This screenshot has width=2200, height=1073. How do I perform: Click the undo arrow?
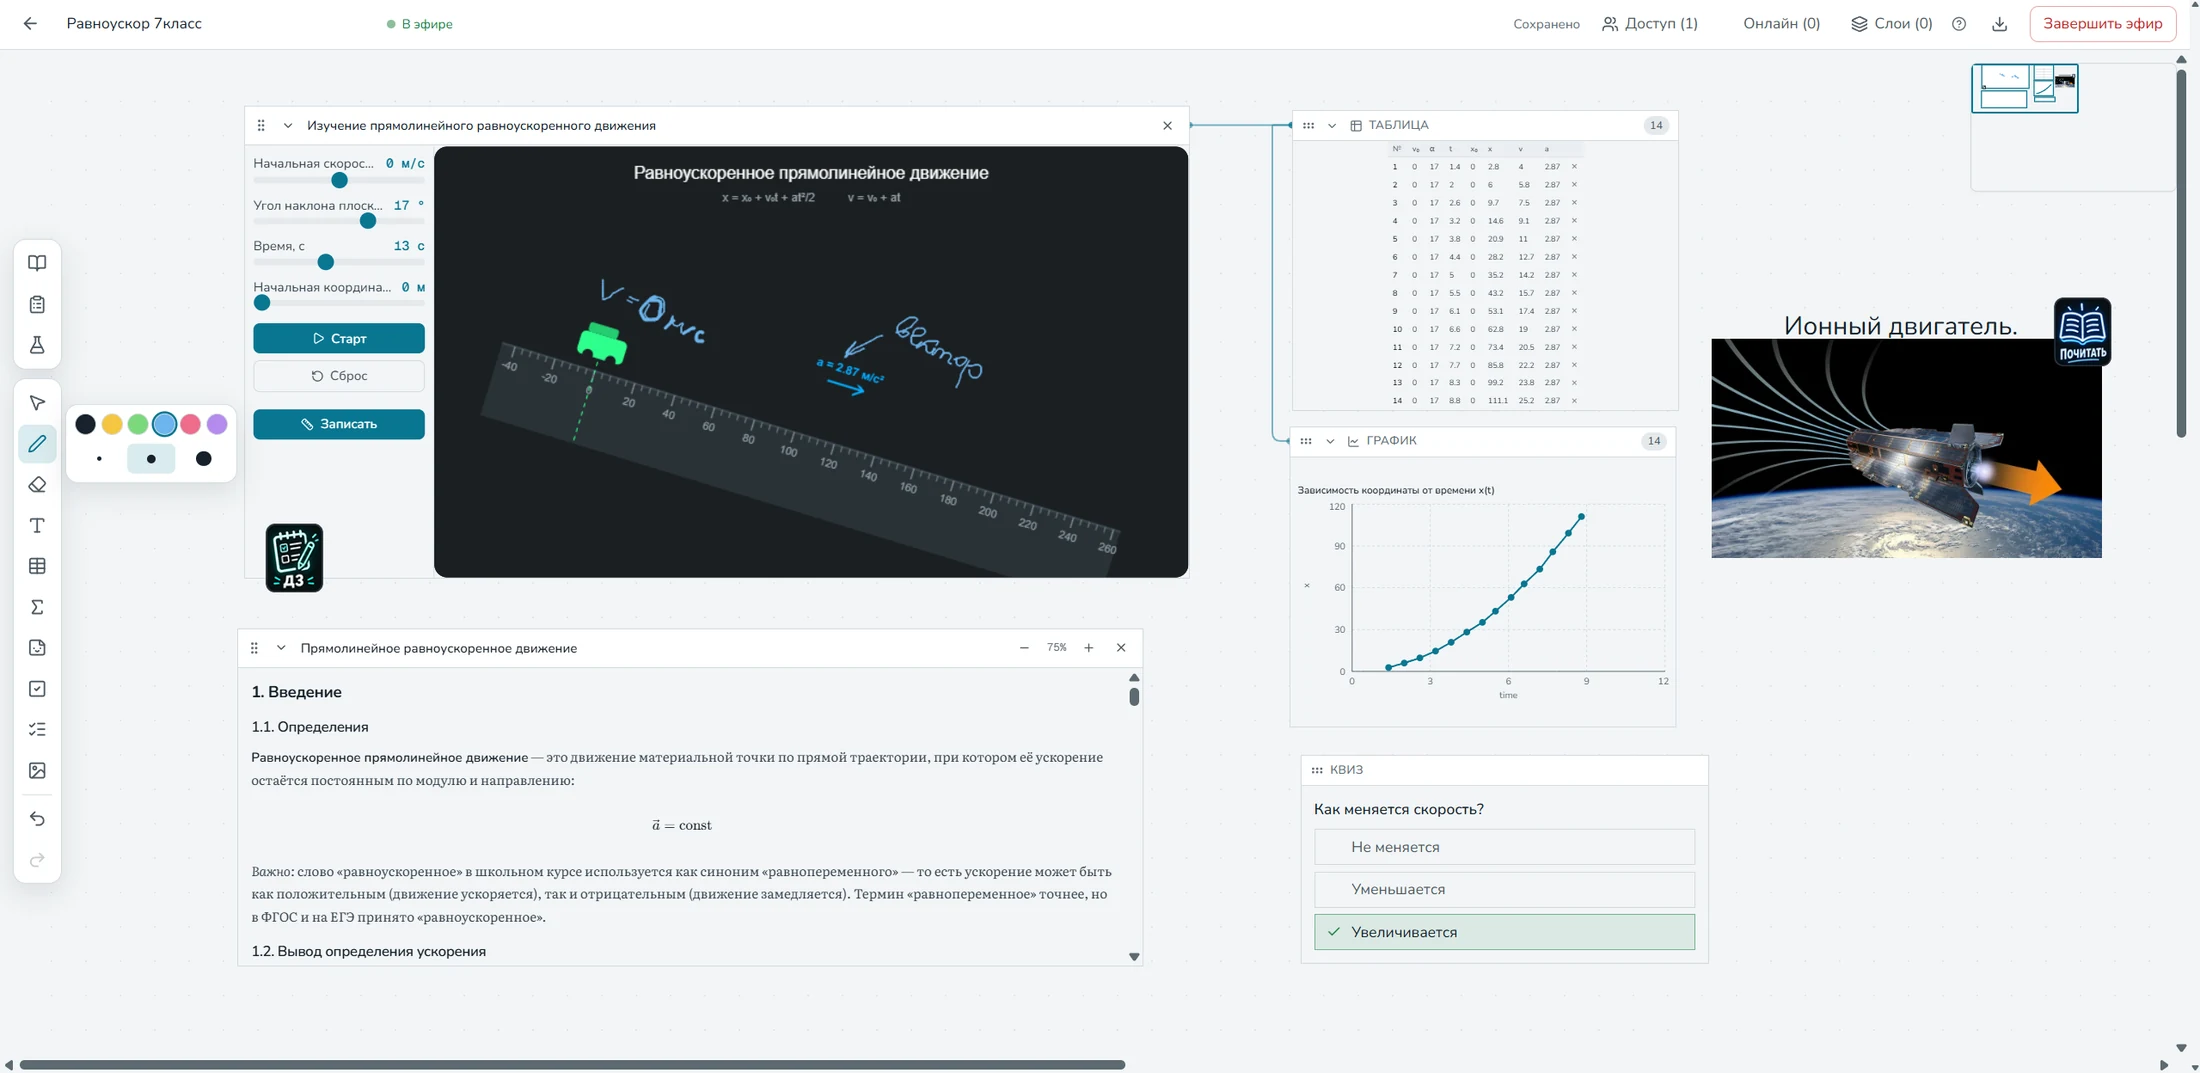[x=37, y=819]
